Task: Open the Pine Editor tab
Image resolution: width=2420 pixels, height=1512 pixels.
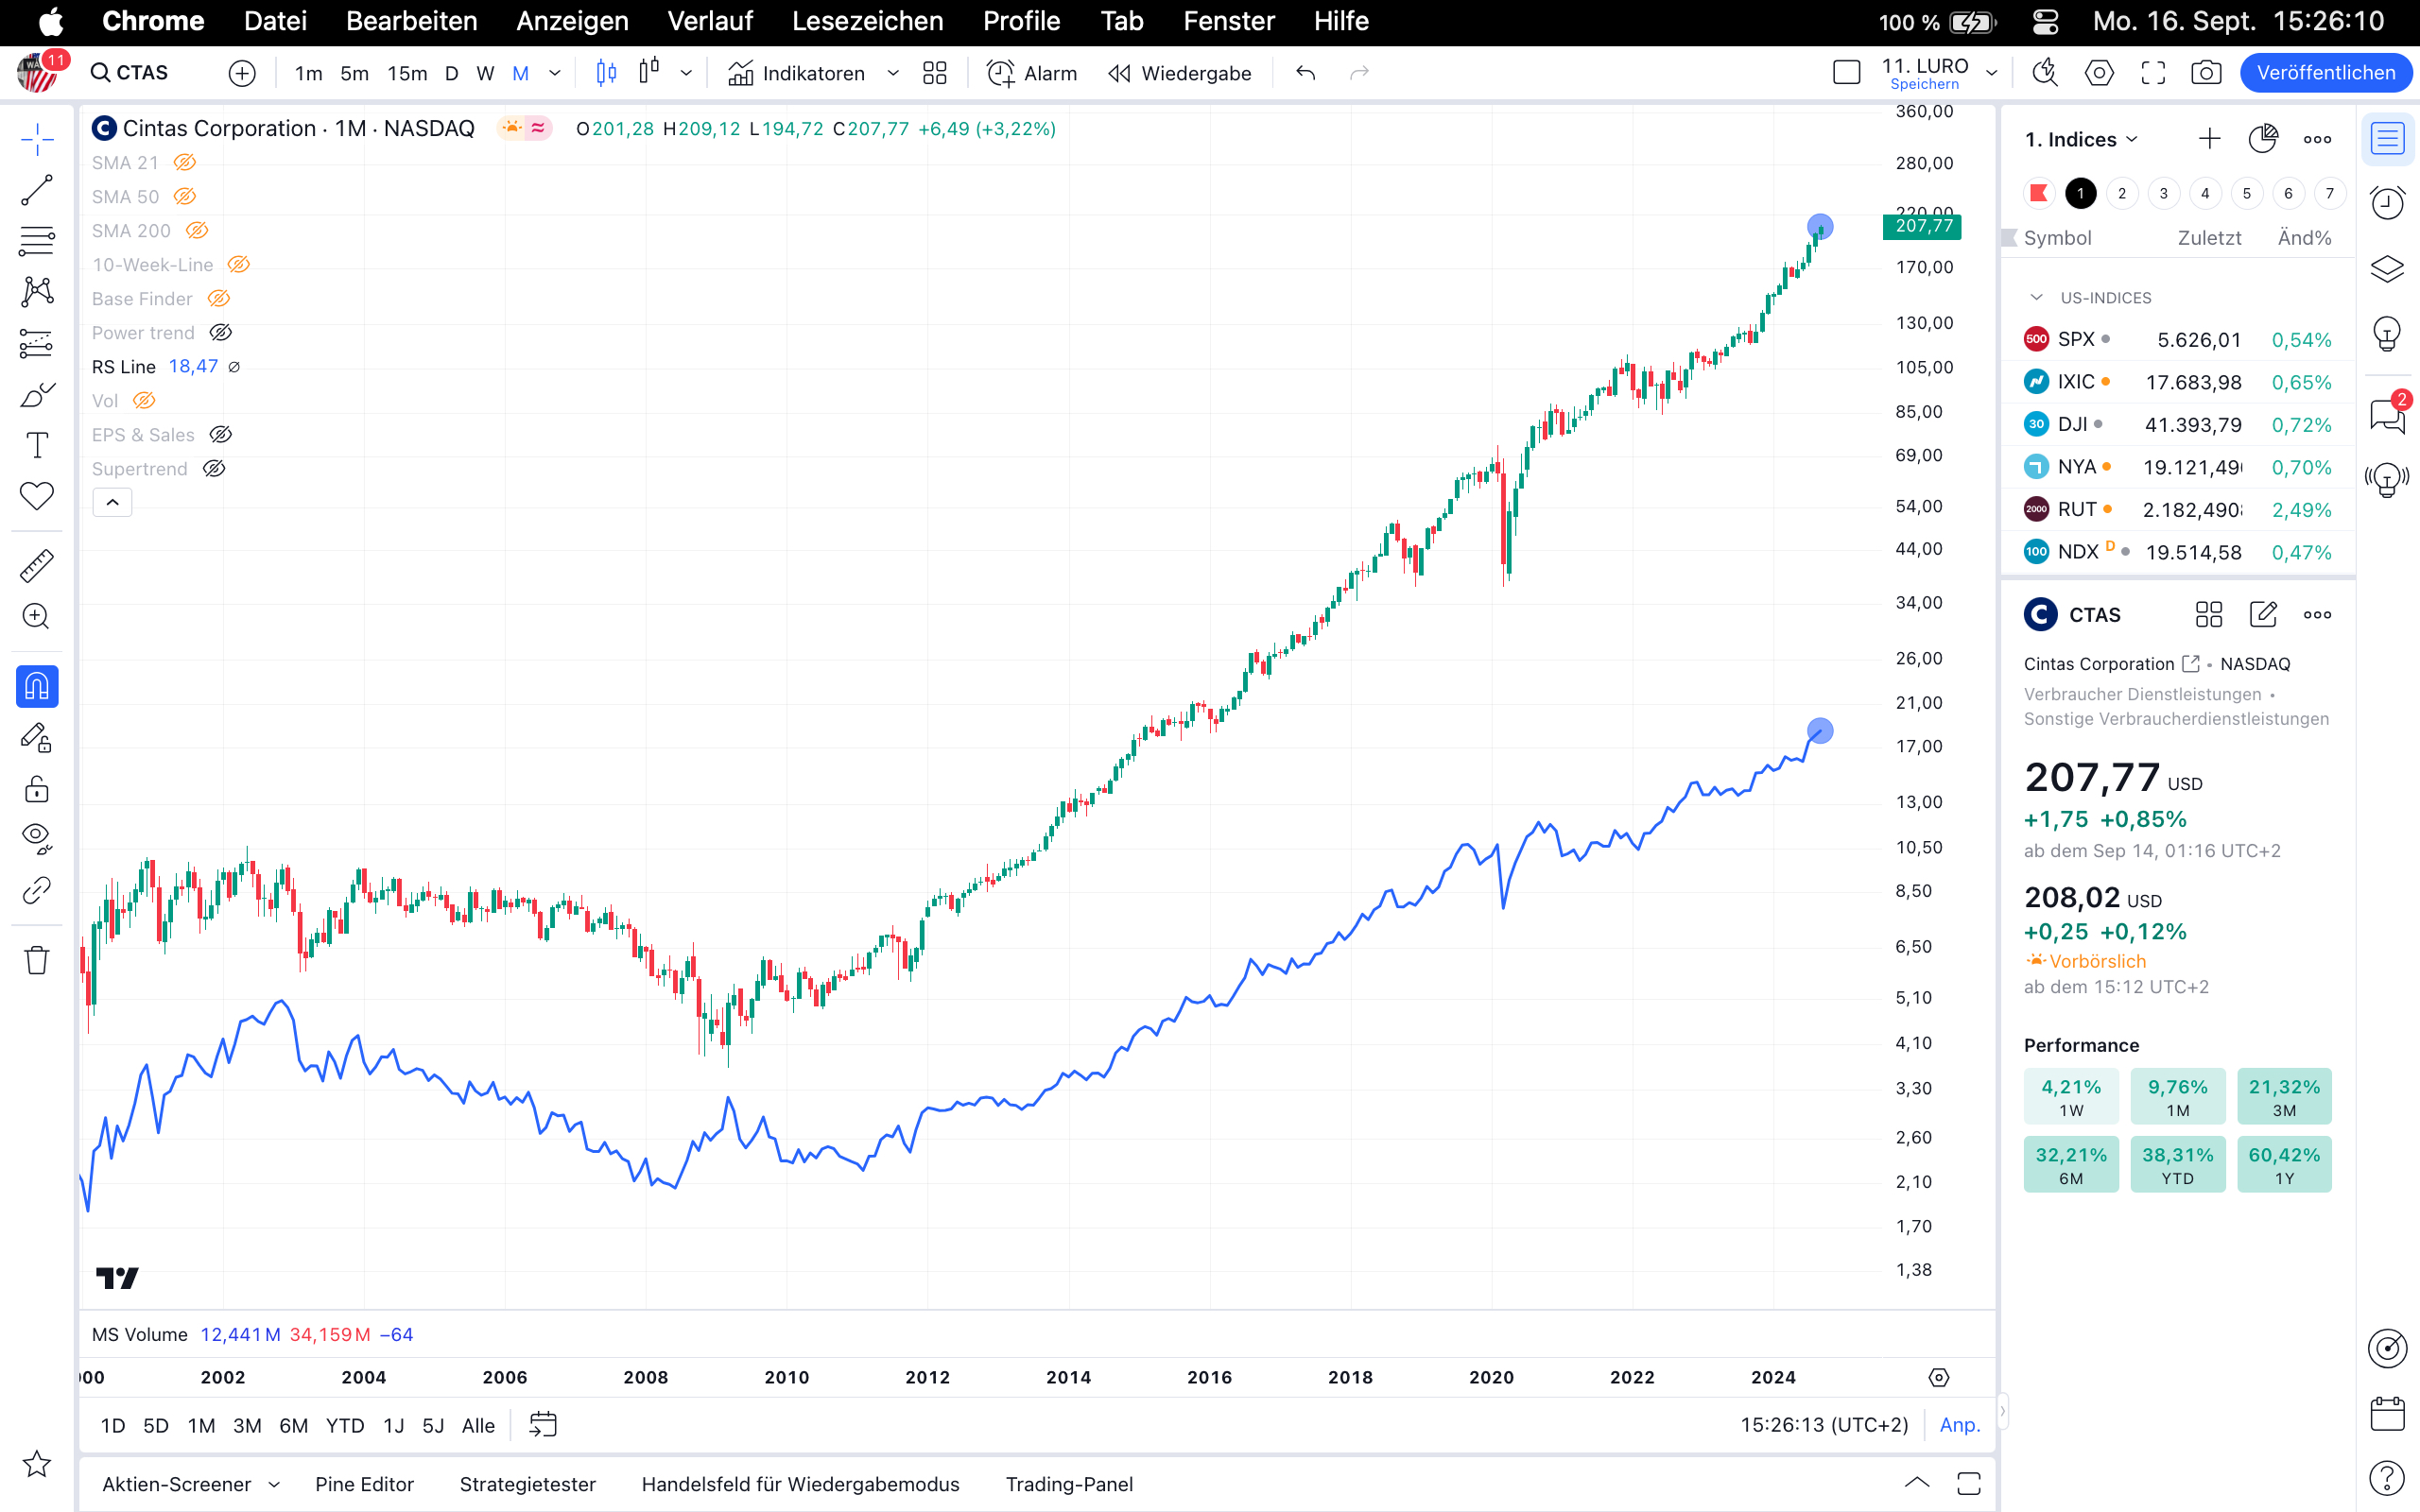Action: (364, 1484)
